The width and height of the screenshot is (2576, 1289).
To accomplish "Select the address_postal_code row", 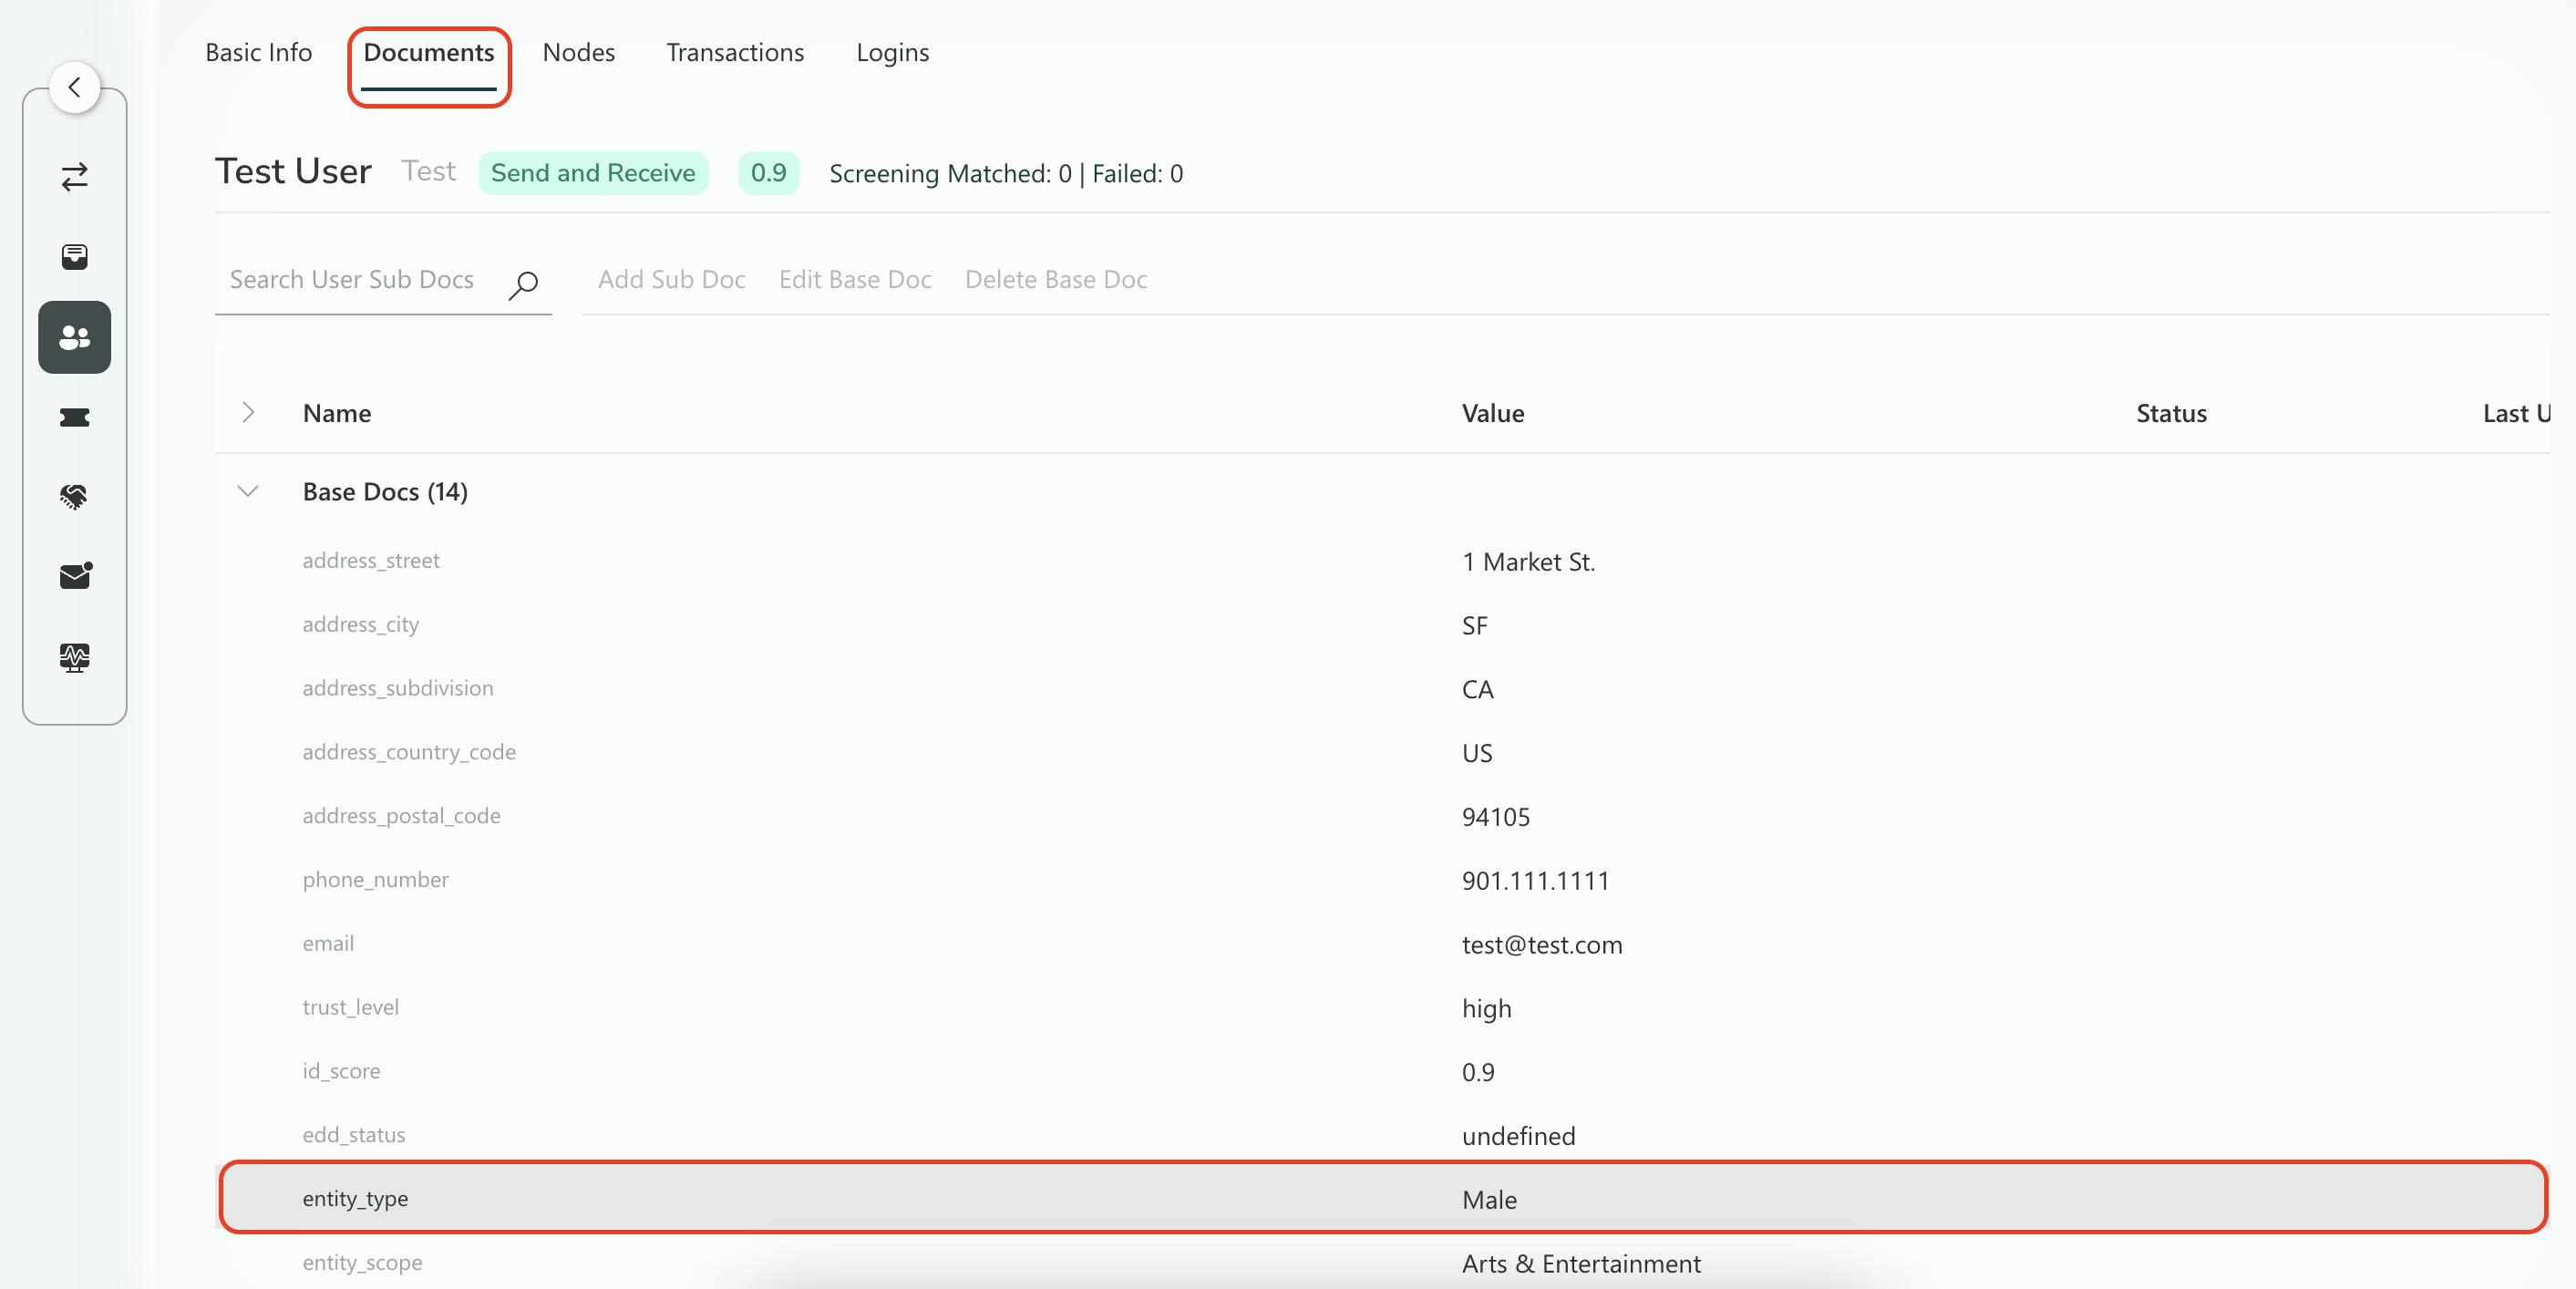I will click(1382, 817).
